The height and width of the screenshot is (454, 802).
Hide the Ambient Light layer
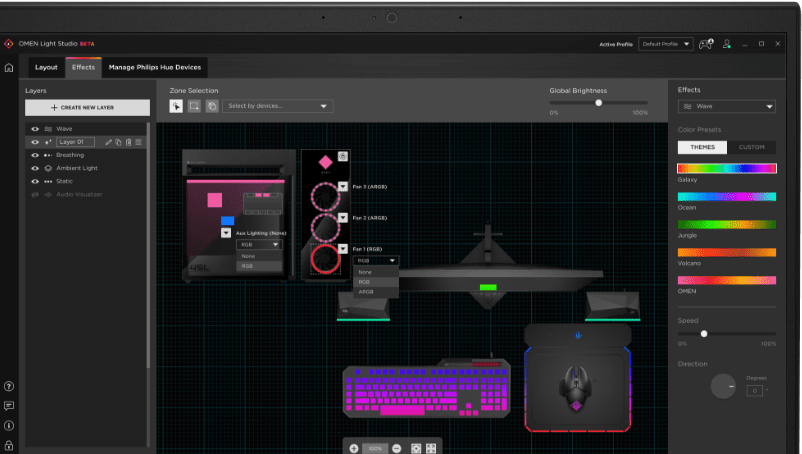click(x=35, y=168)
